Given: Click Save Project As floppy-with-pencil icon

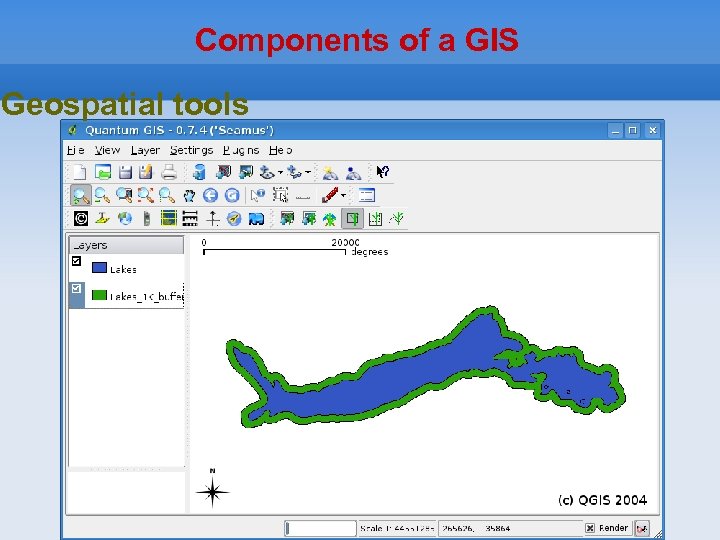Looking at the screenshot, I should tap(146, 172).
